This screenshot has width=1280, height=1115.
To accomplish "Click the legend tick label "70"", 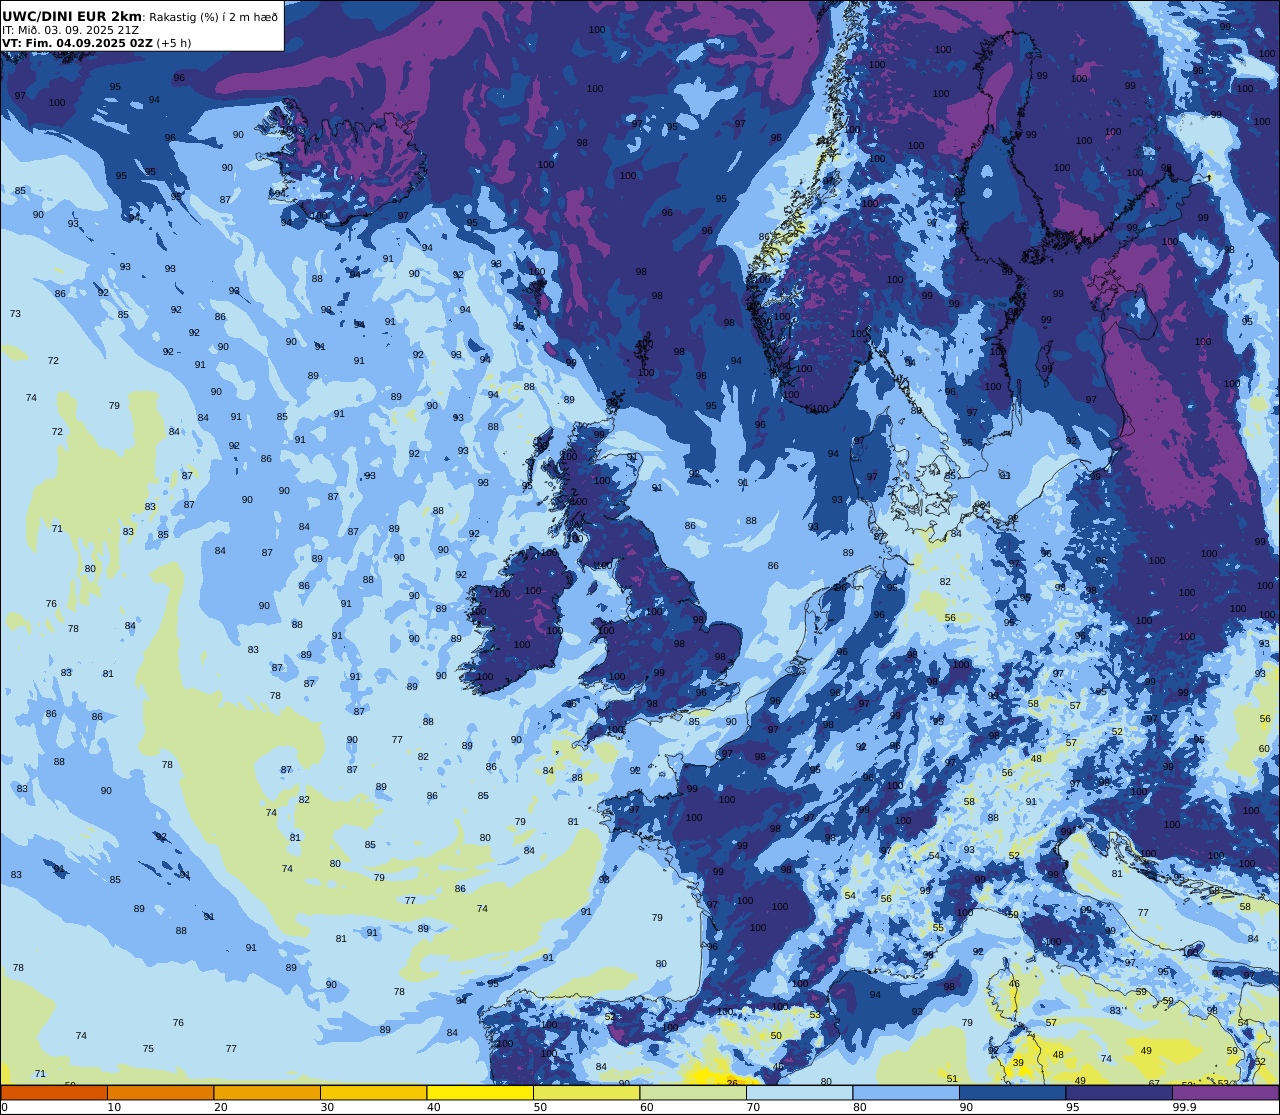I will coord(753,1107).
